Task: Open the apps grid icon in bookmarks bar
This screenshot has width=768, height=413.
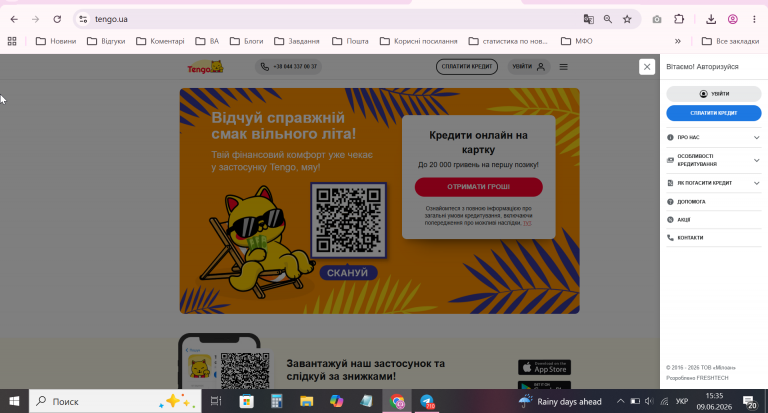Action: (x=12, y=41)
